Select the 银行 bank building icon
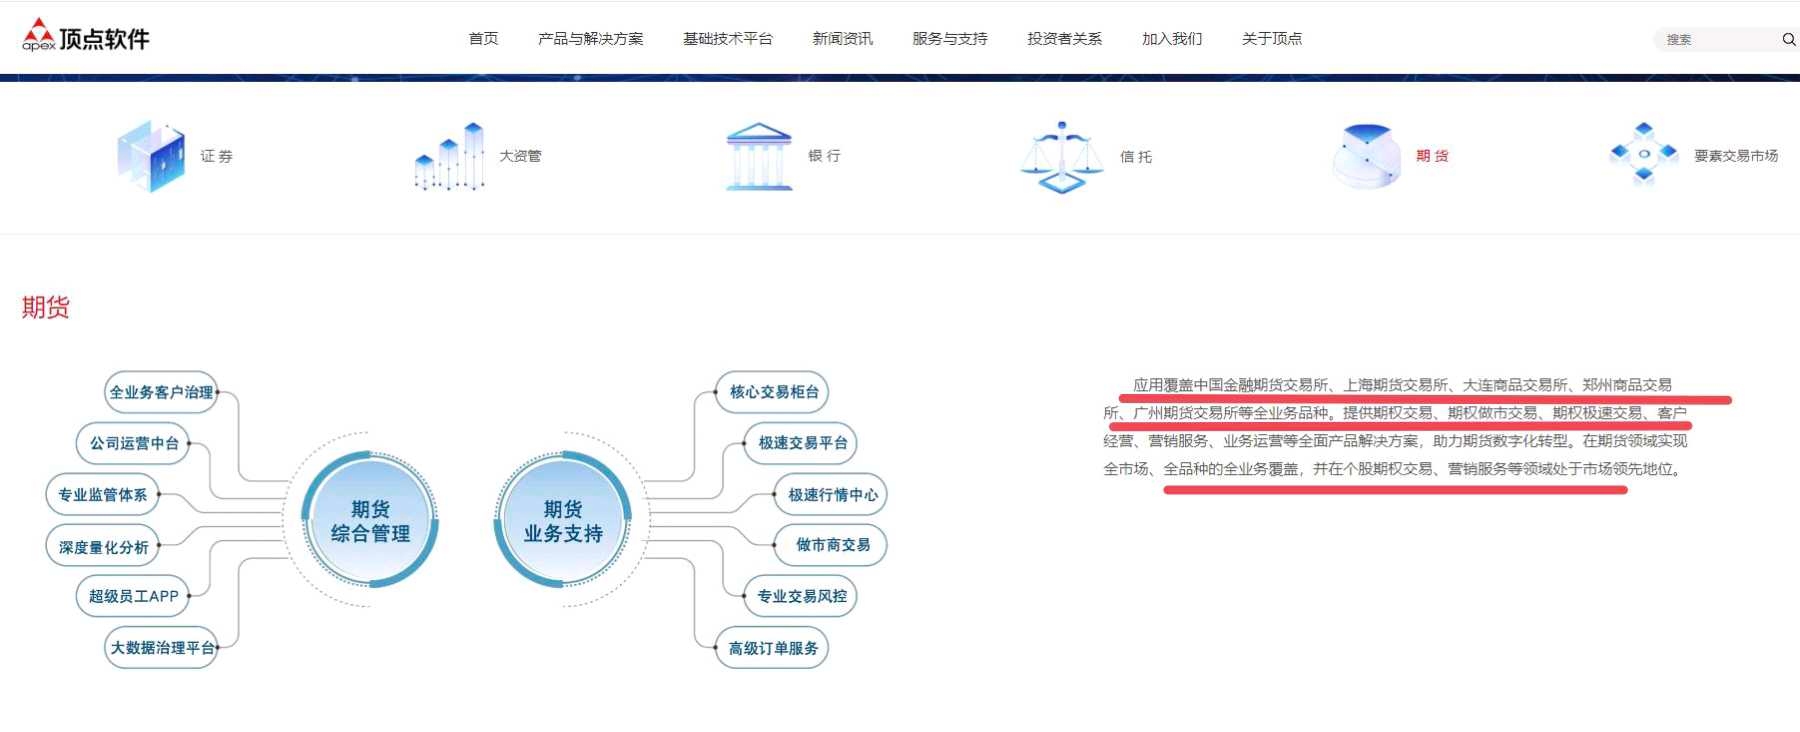The height and width of the screenshot is (732, 1800). pos(758,156)
